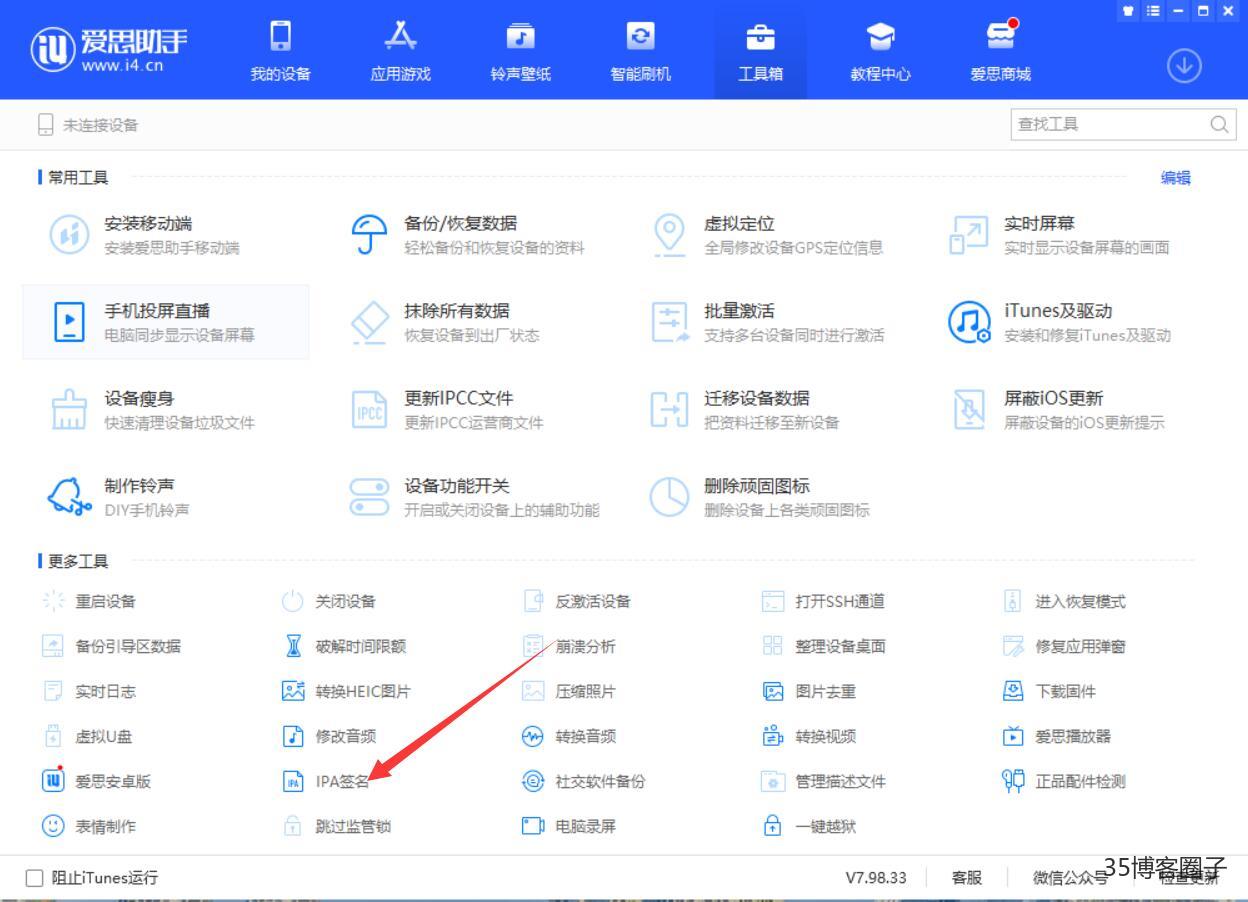Open 图片去重 tool

tap(810, 691)
